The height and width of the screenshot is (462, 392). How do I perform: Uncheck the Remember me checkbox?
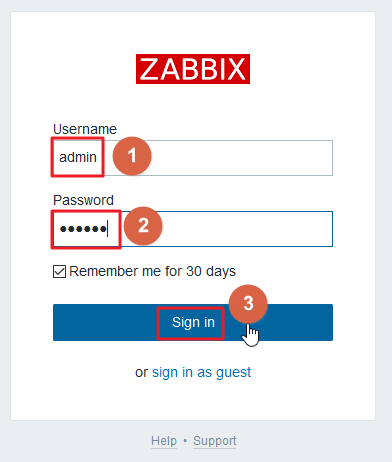[x=59, y=271]
